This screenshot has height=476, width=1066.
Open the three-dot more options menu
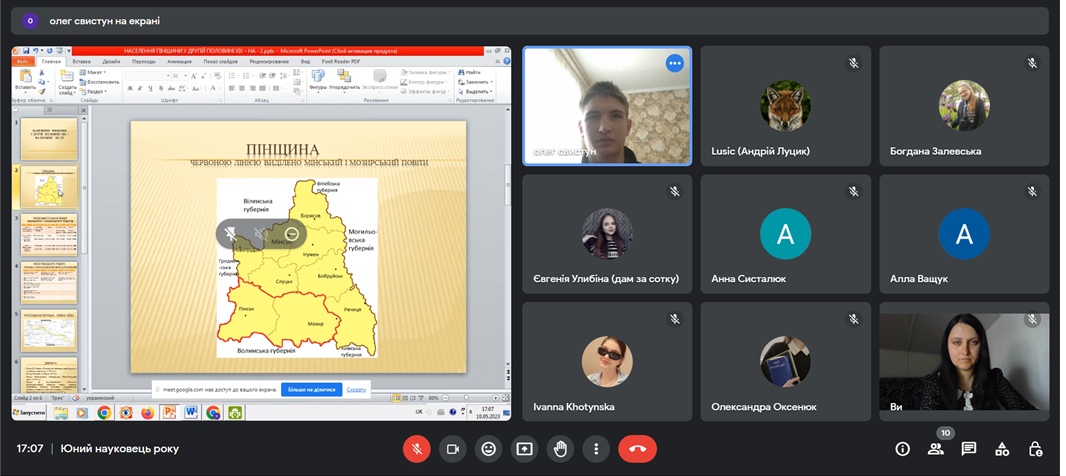point(596,449)
